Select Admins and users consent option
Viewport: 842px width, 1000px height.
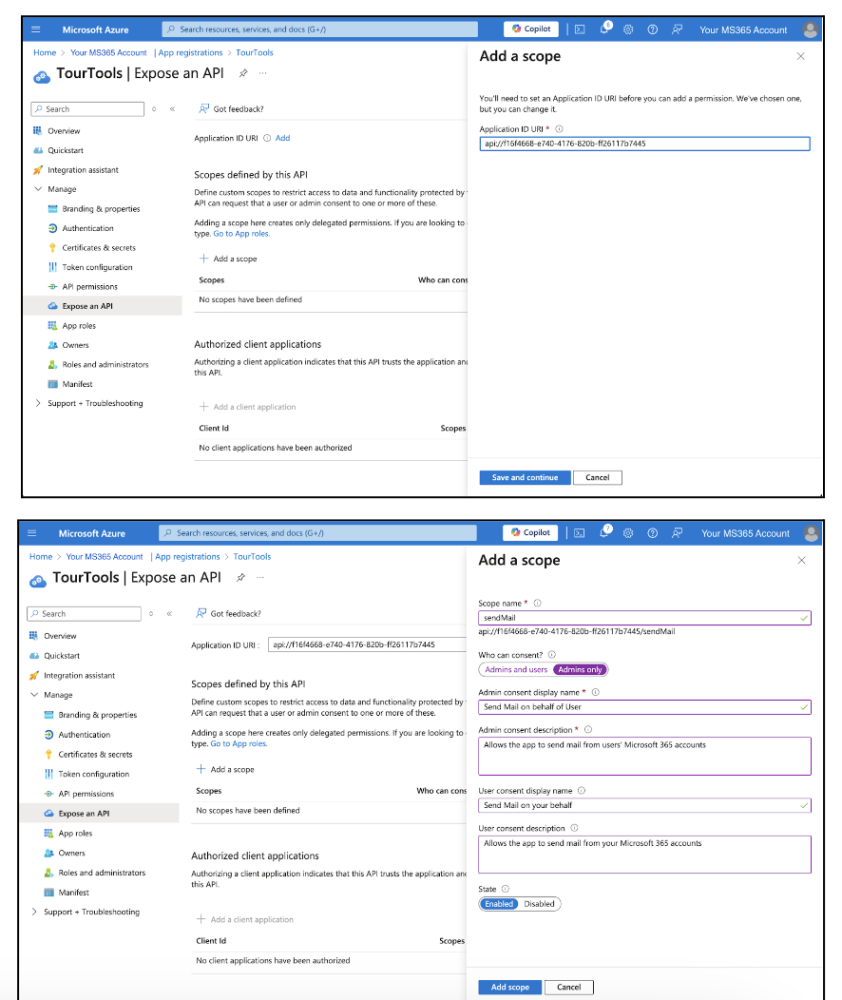click(515, 670)
